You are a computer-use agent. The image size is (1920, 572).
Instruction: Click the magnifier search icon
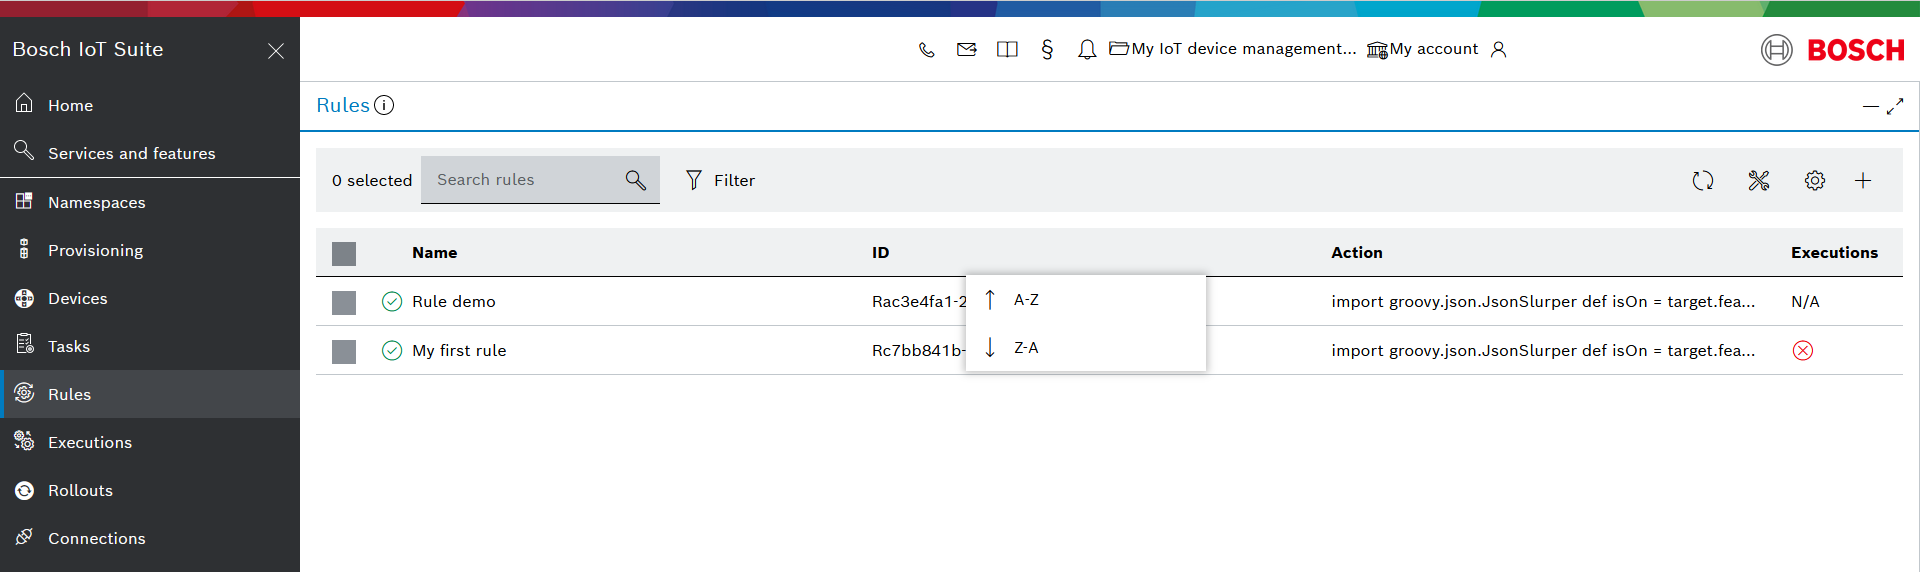click(636, 180)
